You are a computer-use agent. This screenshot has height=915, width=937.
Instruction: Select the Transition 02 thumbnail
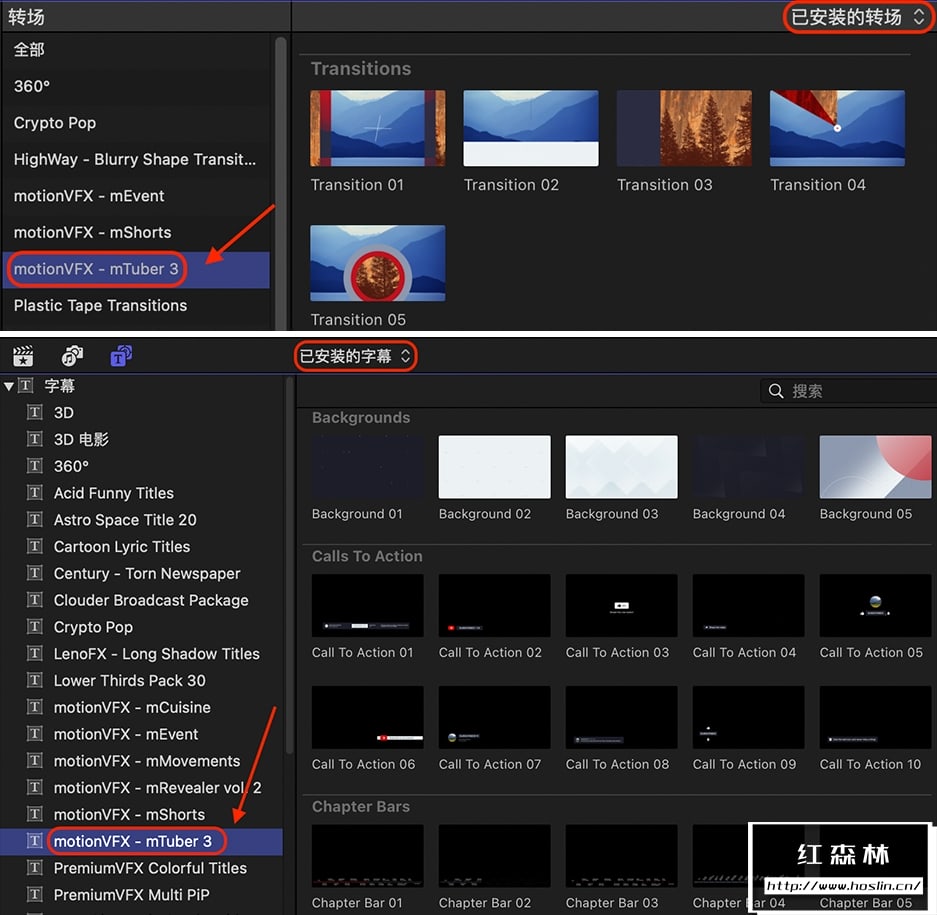click(x=531, y=128)
